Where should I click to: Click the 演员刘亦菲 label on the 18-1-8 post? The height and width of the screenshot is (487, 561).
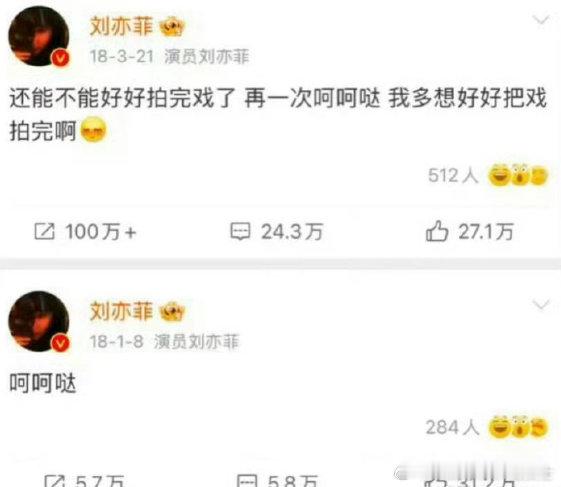196,341
